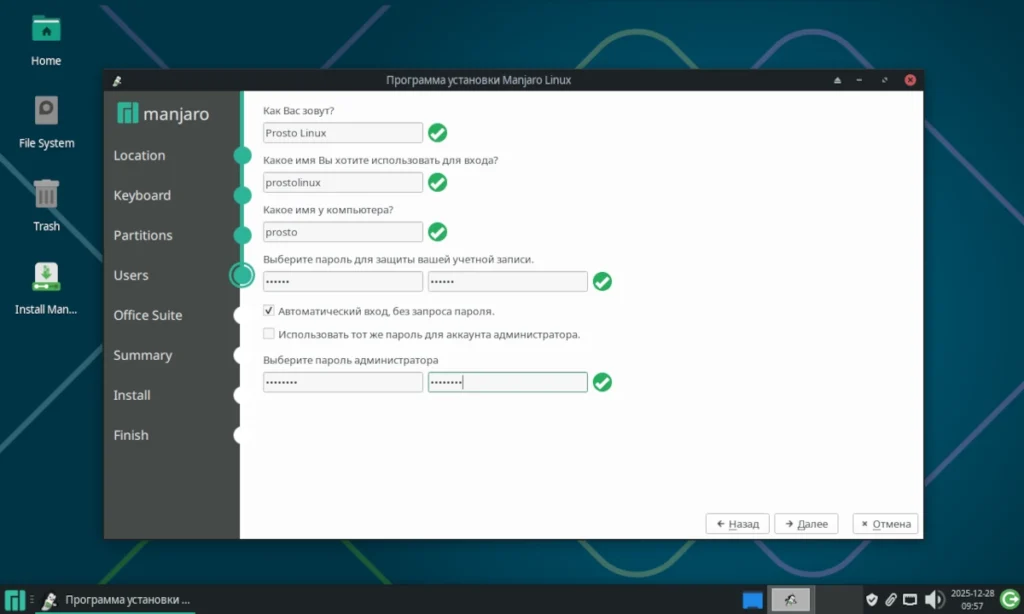Click the keep-above arrow icon in titlebar
Image resolution: width=1024 pixels, height=614 pixels.
[x=837, y=80]
